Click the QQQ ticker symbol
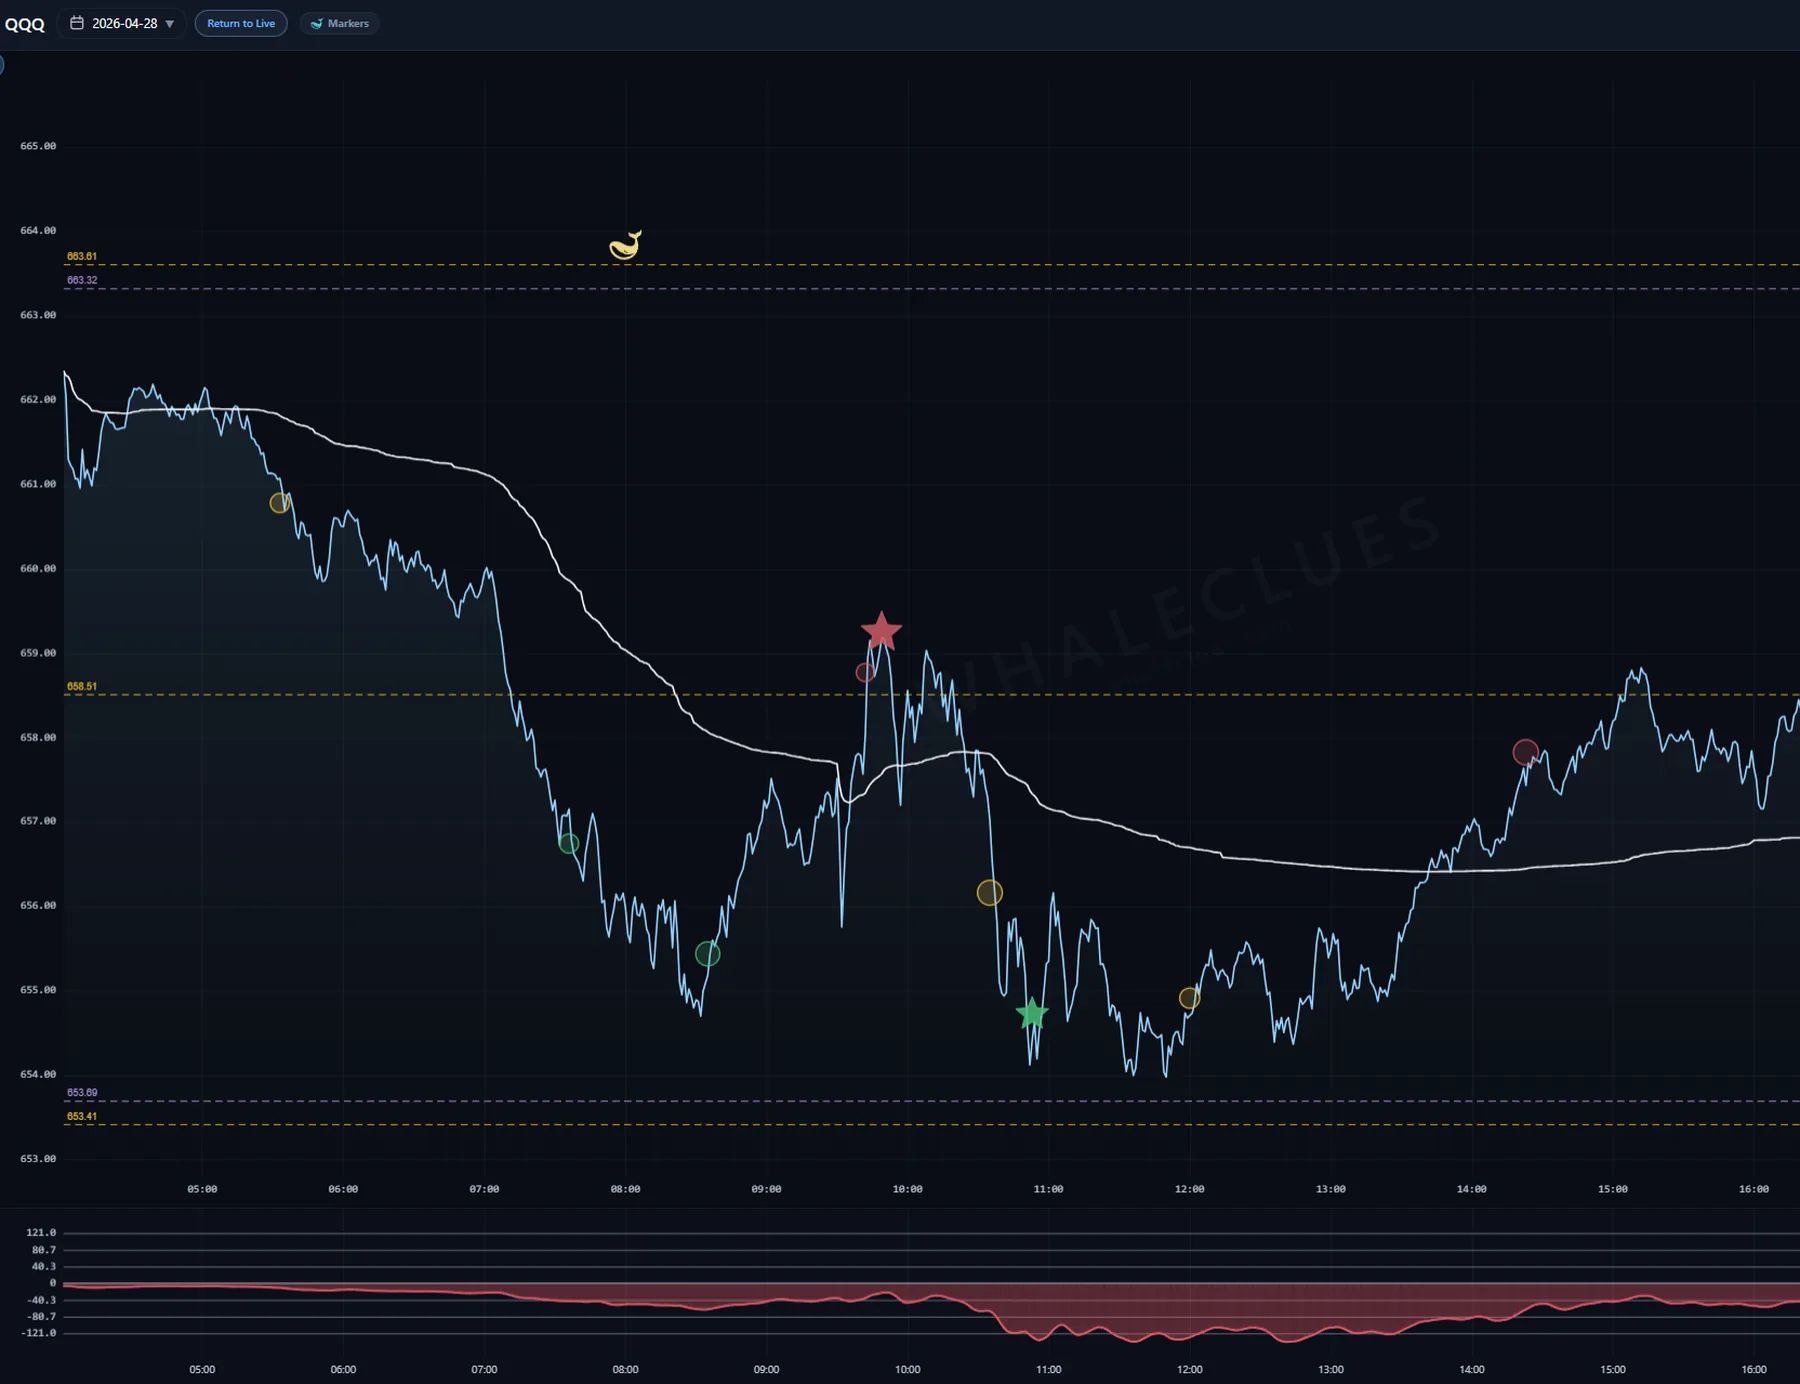Screen dimensions: 1800x1384 25,24
